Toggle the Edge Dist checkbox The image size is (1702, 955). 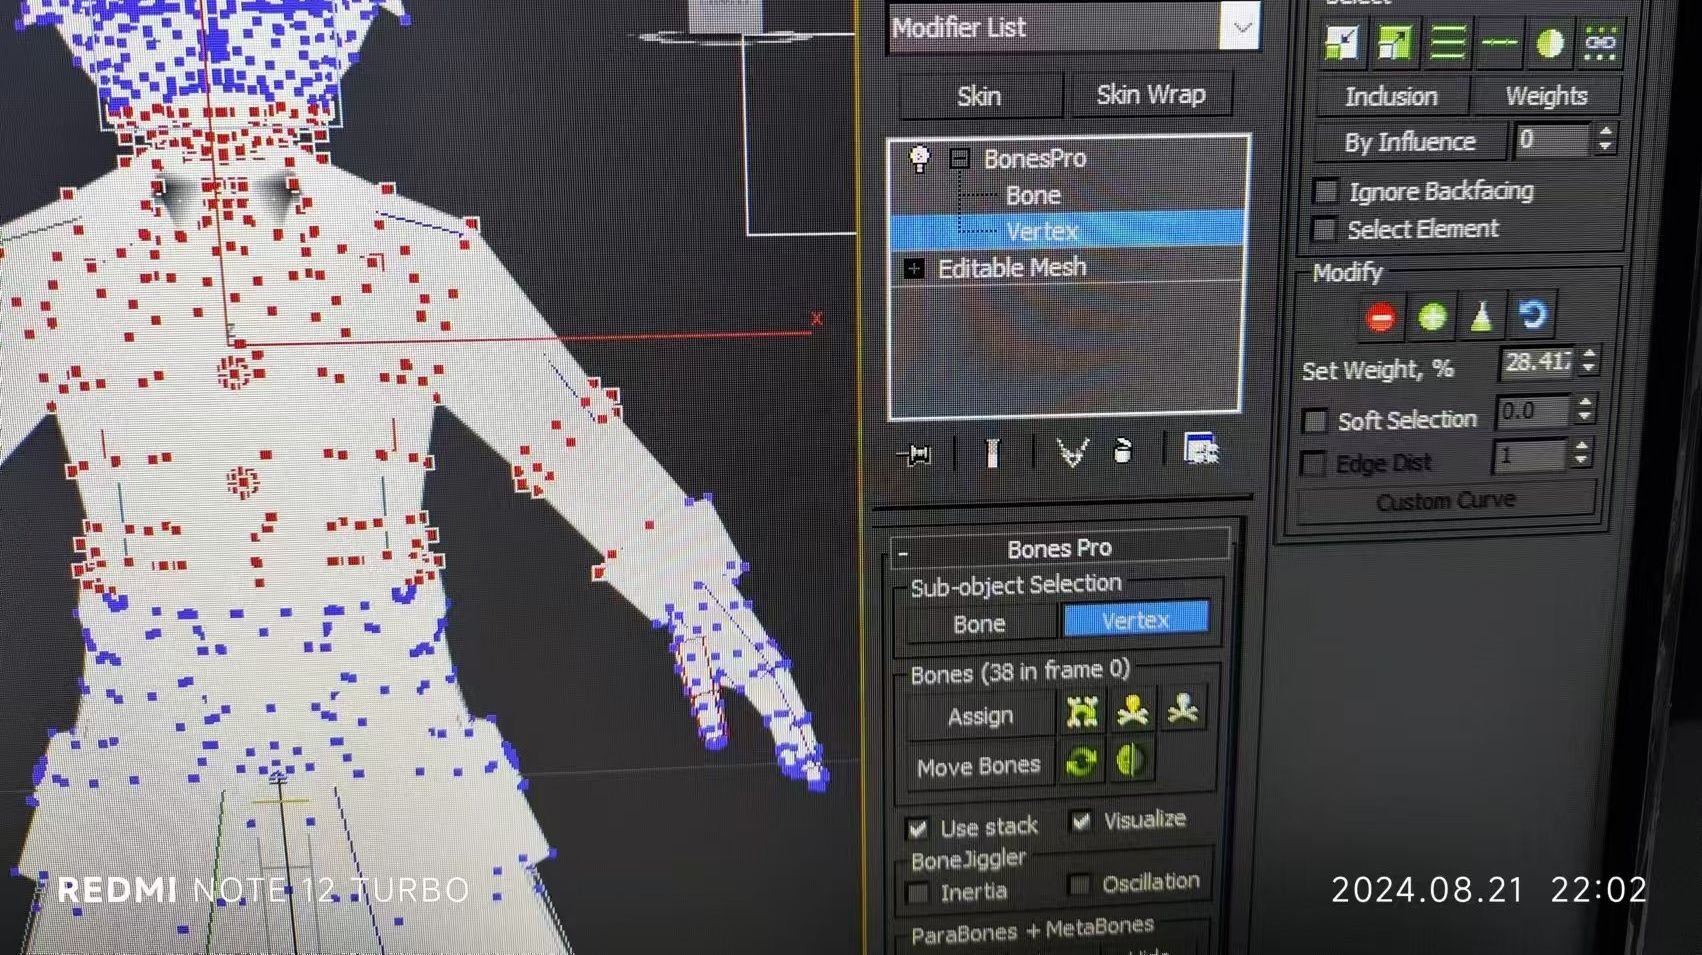pos(1312,464)
